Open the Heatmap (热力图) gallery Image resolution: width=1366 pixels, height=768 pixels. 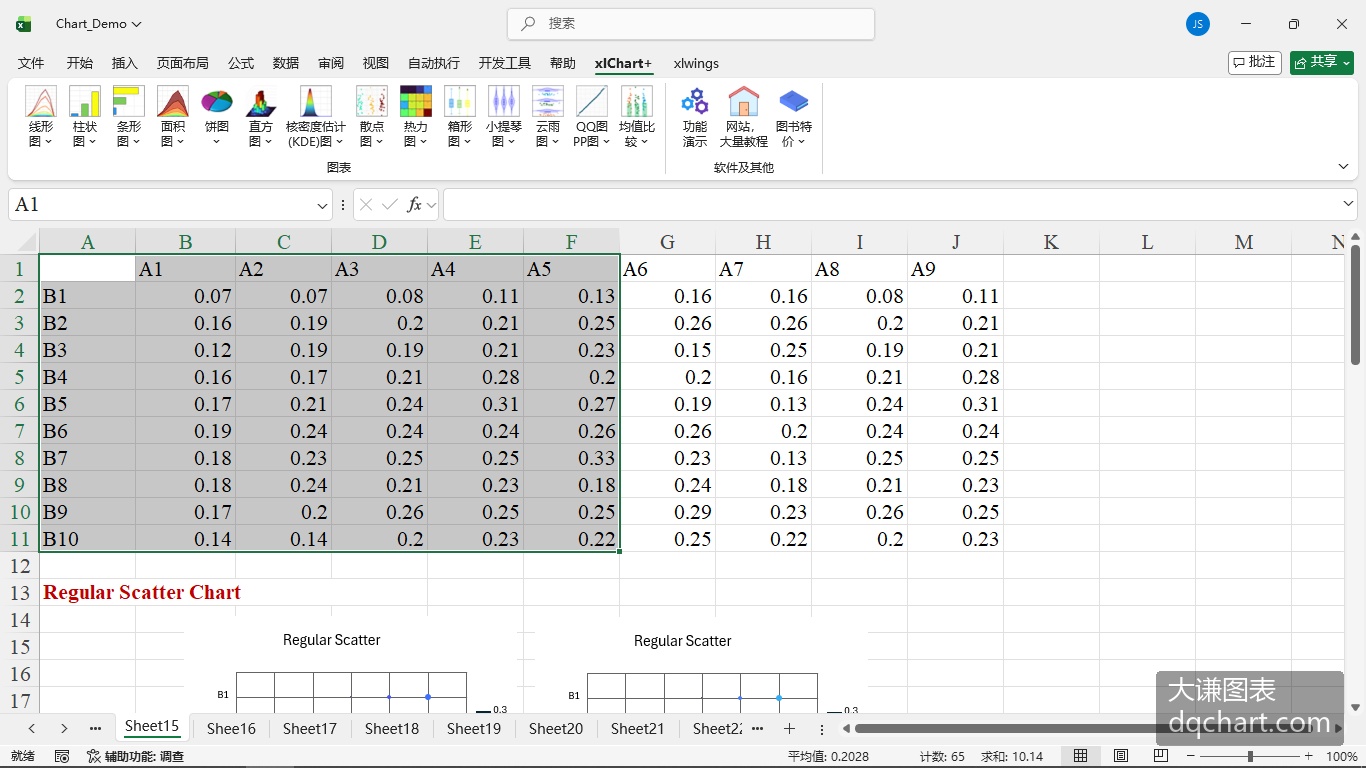416,117
